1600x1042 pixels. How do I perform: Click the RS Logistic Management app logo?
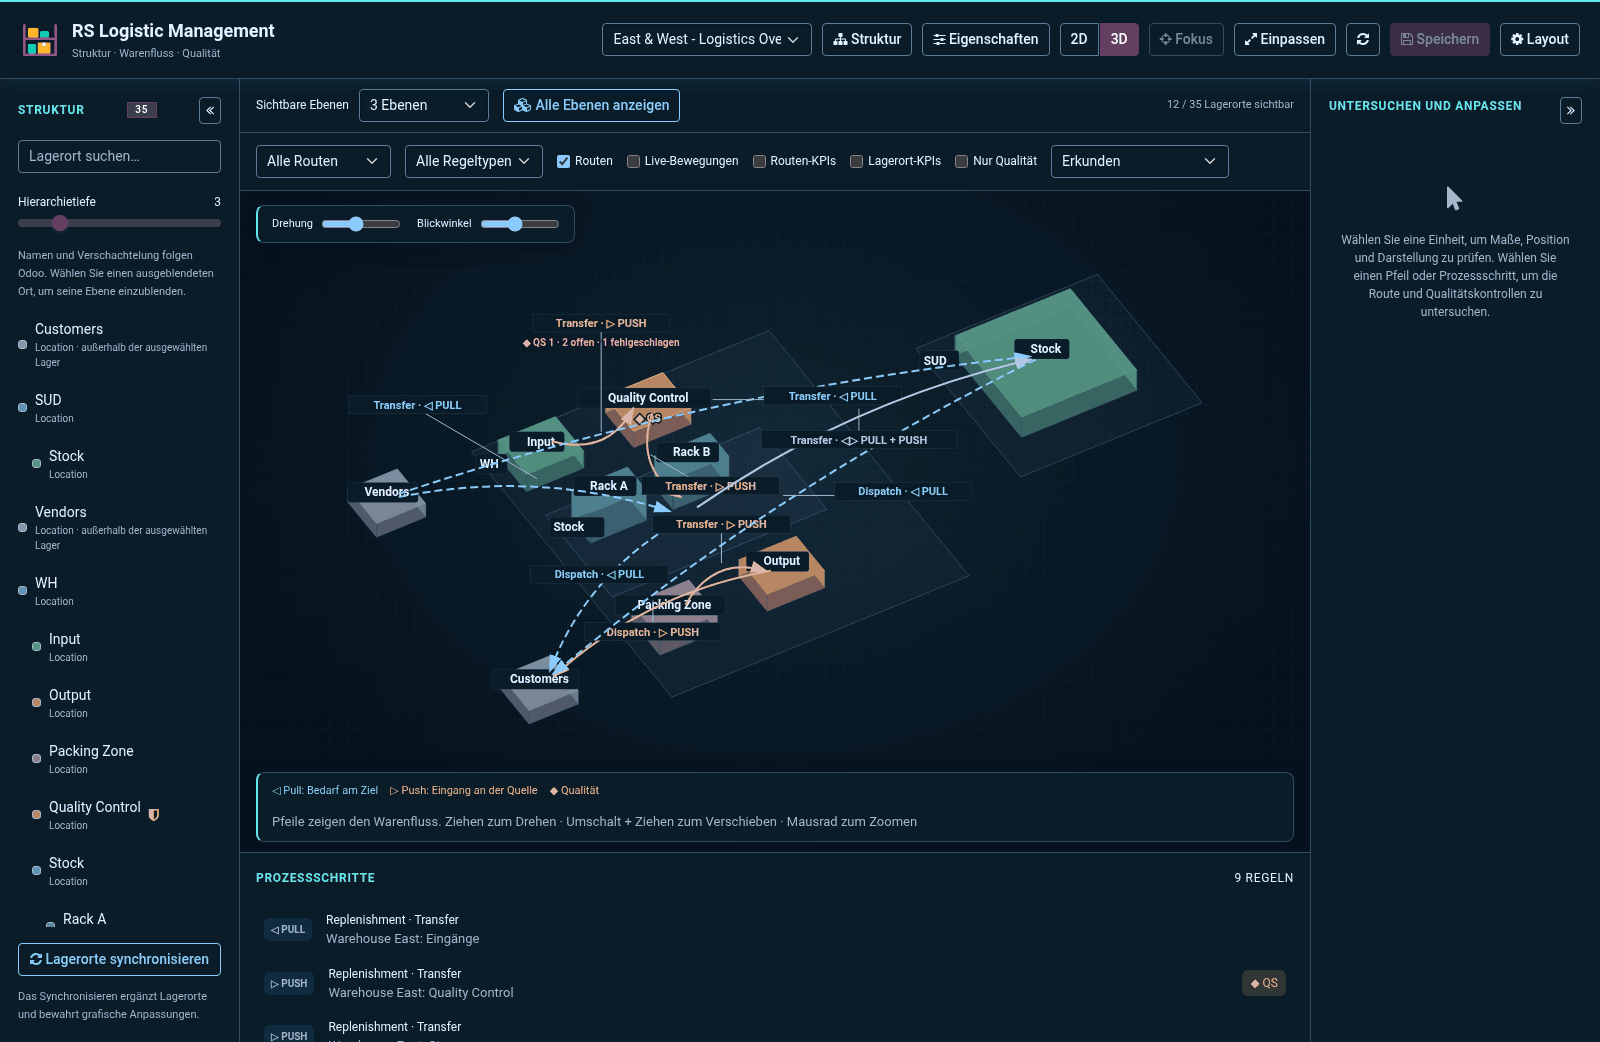(x=40, y=40)
